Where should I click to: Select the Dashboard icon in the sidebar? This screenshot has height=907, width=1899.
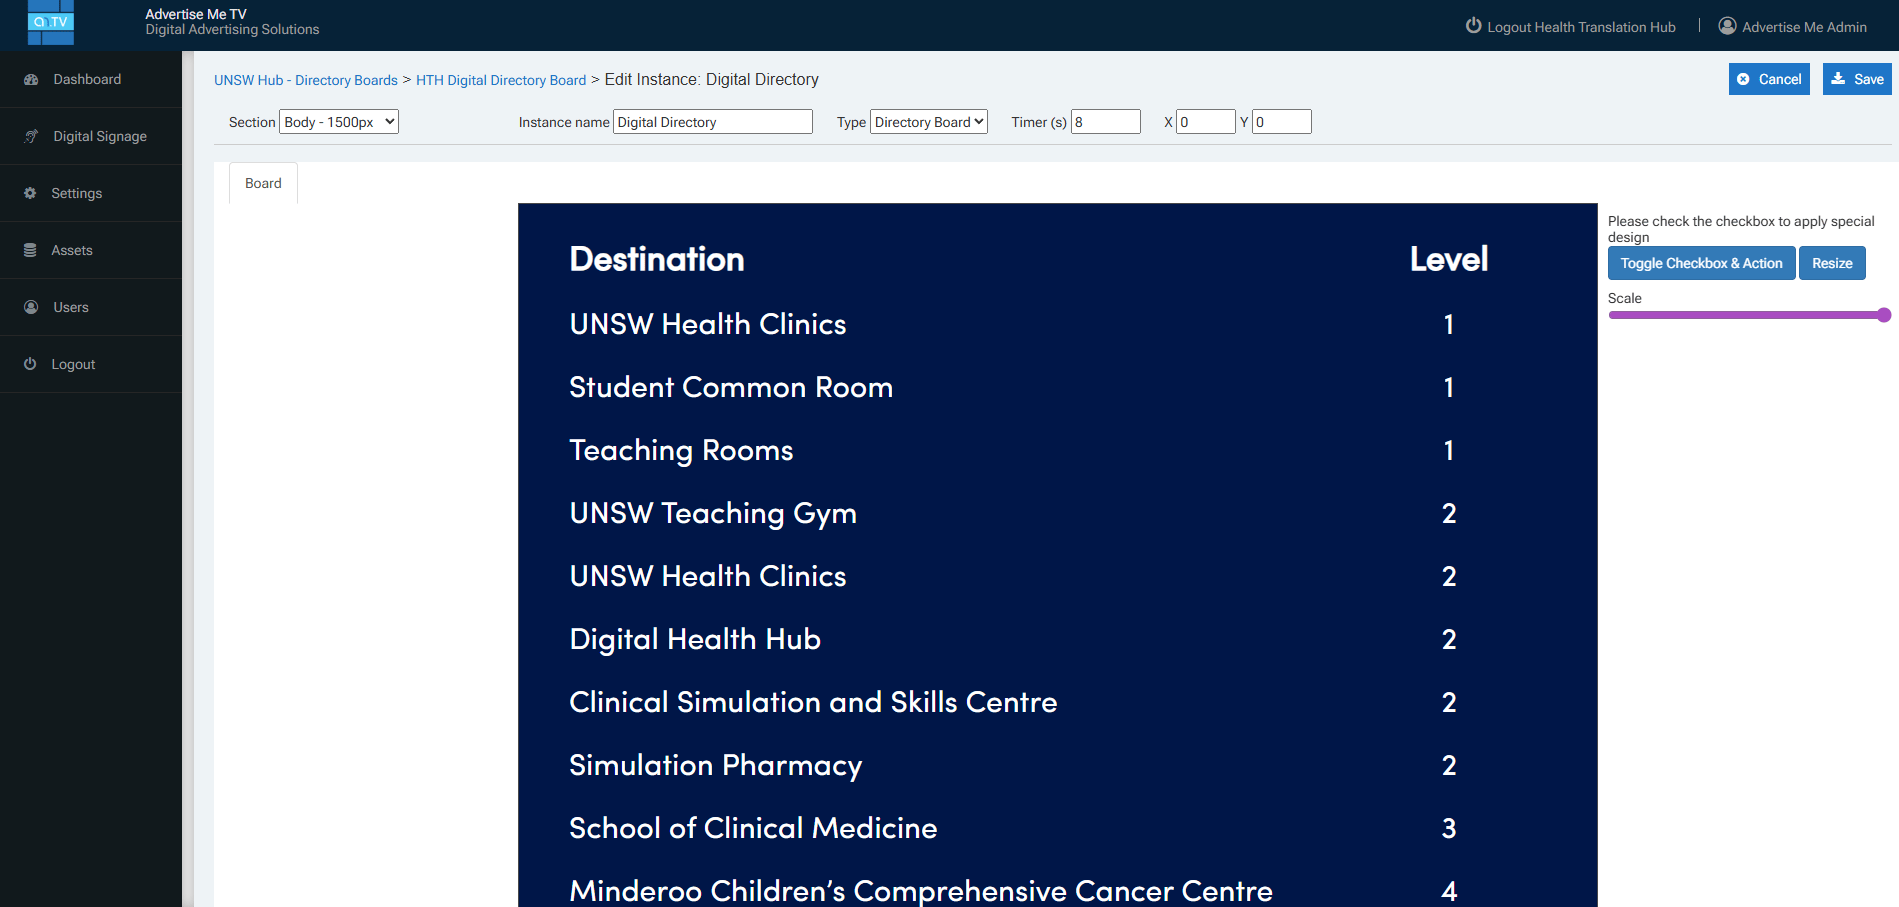point(31,79)
